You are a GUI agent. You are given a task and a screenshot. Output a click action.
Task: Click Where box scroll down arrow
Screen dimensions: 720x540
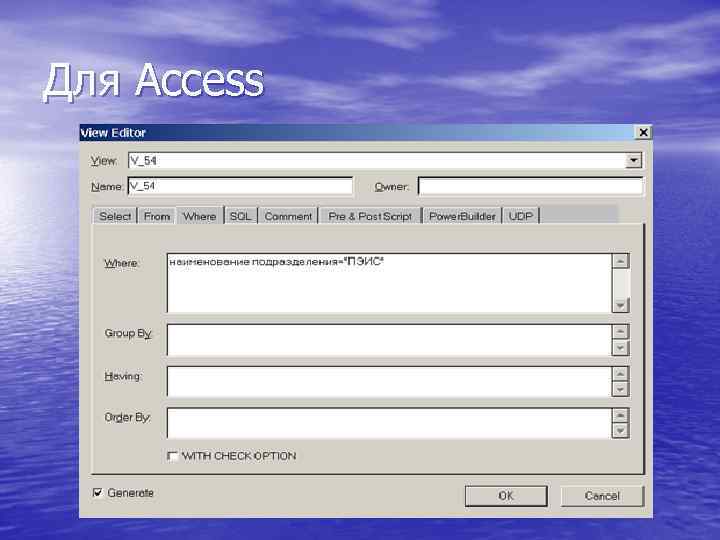(620, 305)
